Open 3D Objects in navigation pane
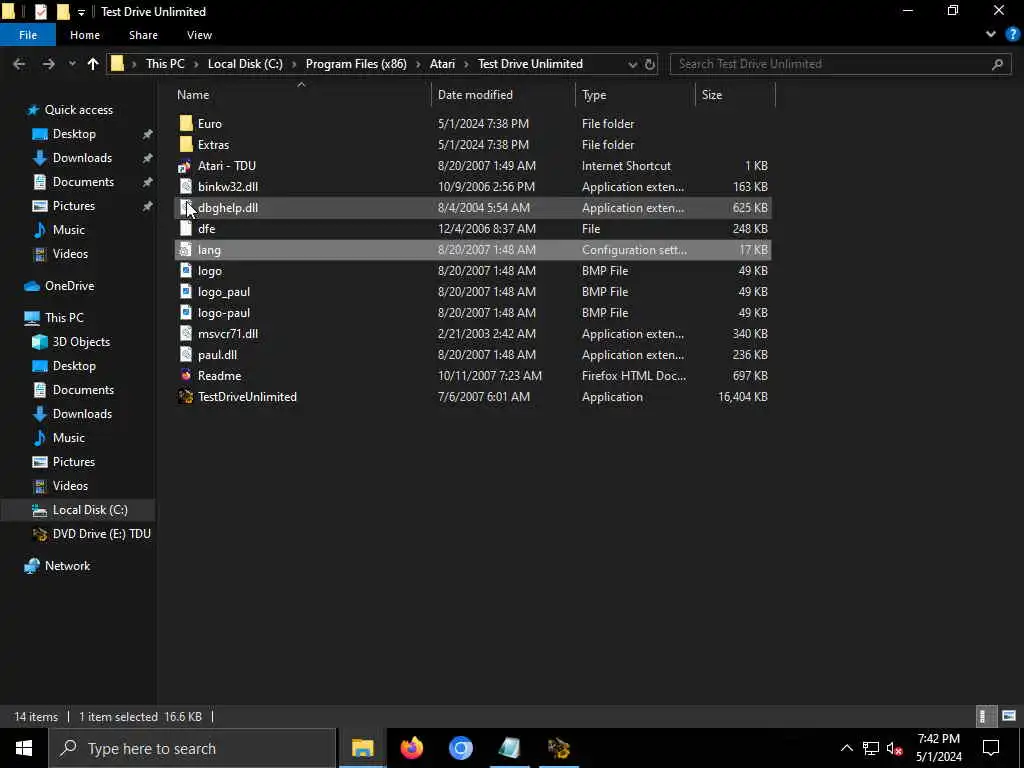The width and height of the screenshot is (1024, 768). click(81, 342)
